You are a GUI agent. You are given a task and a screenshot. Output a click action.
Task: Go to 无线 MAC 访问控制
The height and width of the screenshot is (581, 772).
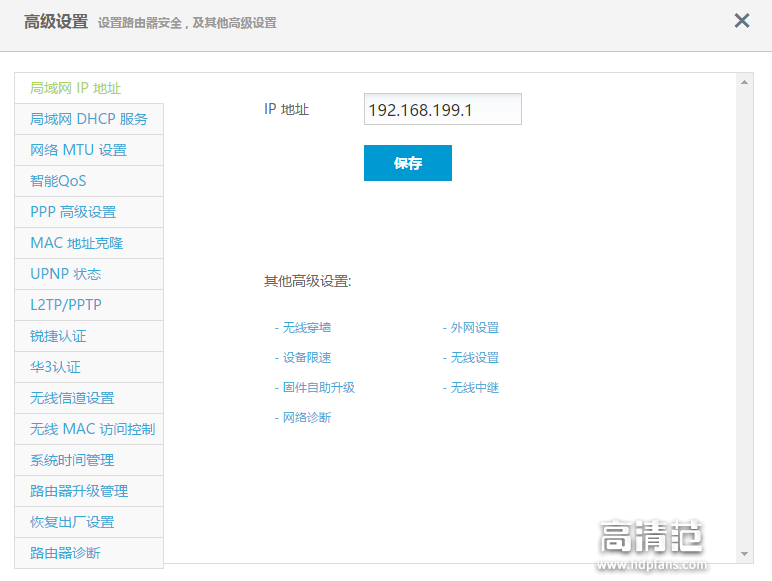point(89,429)
